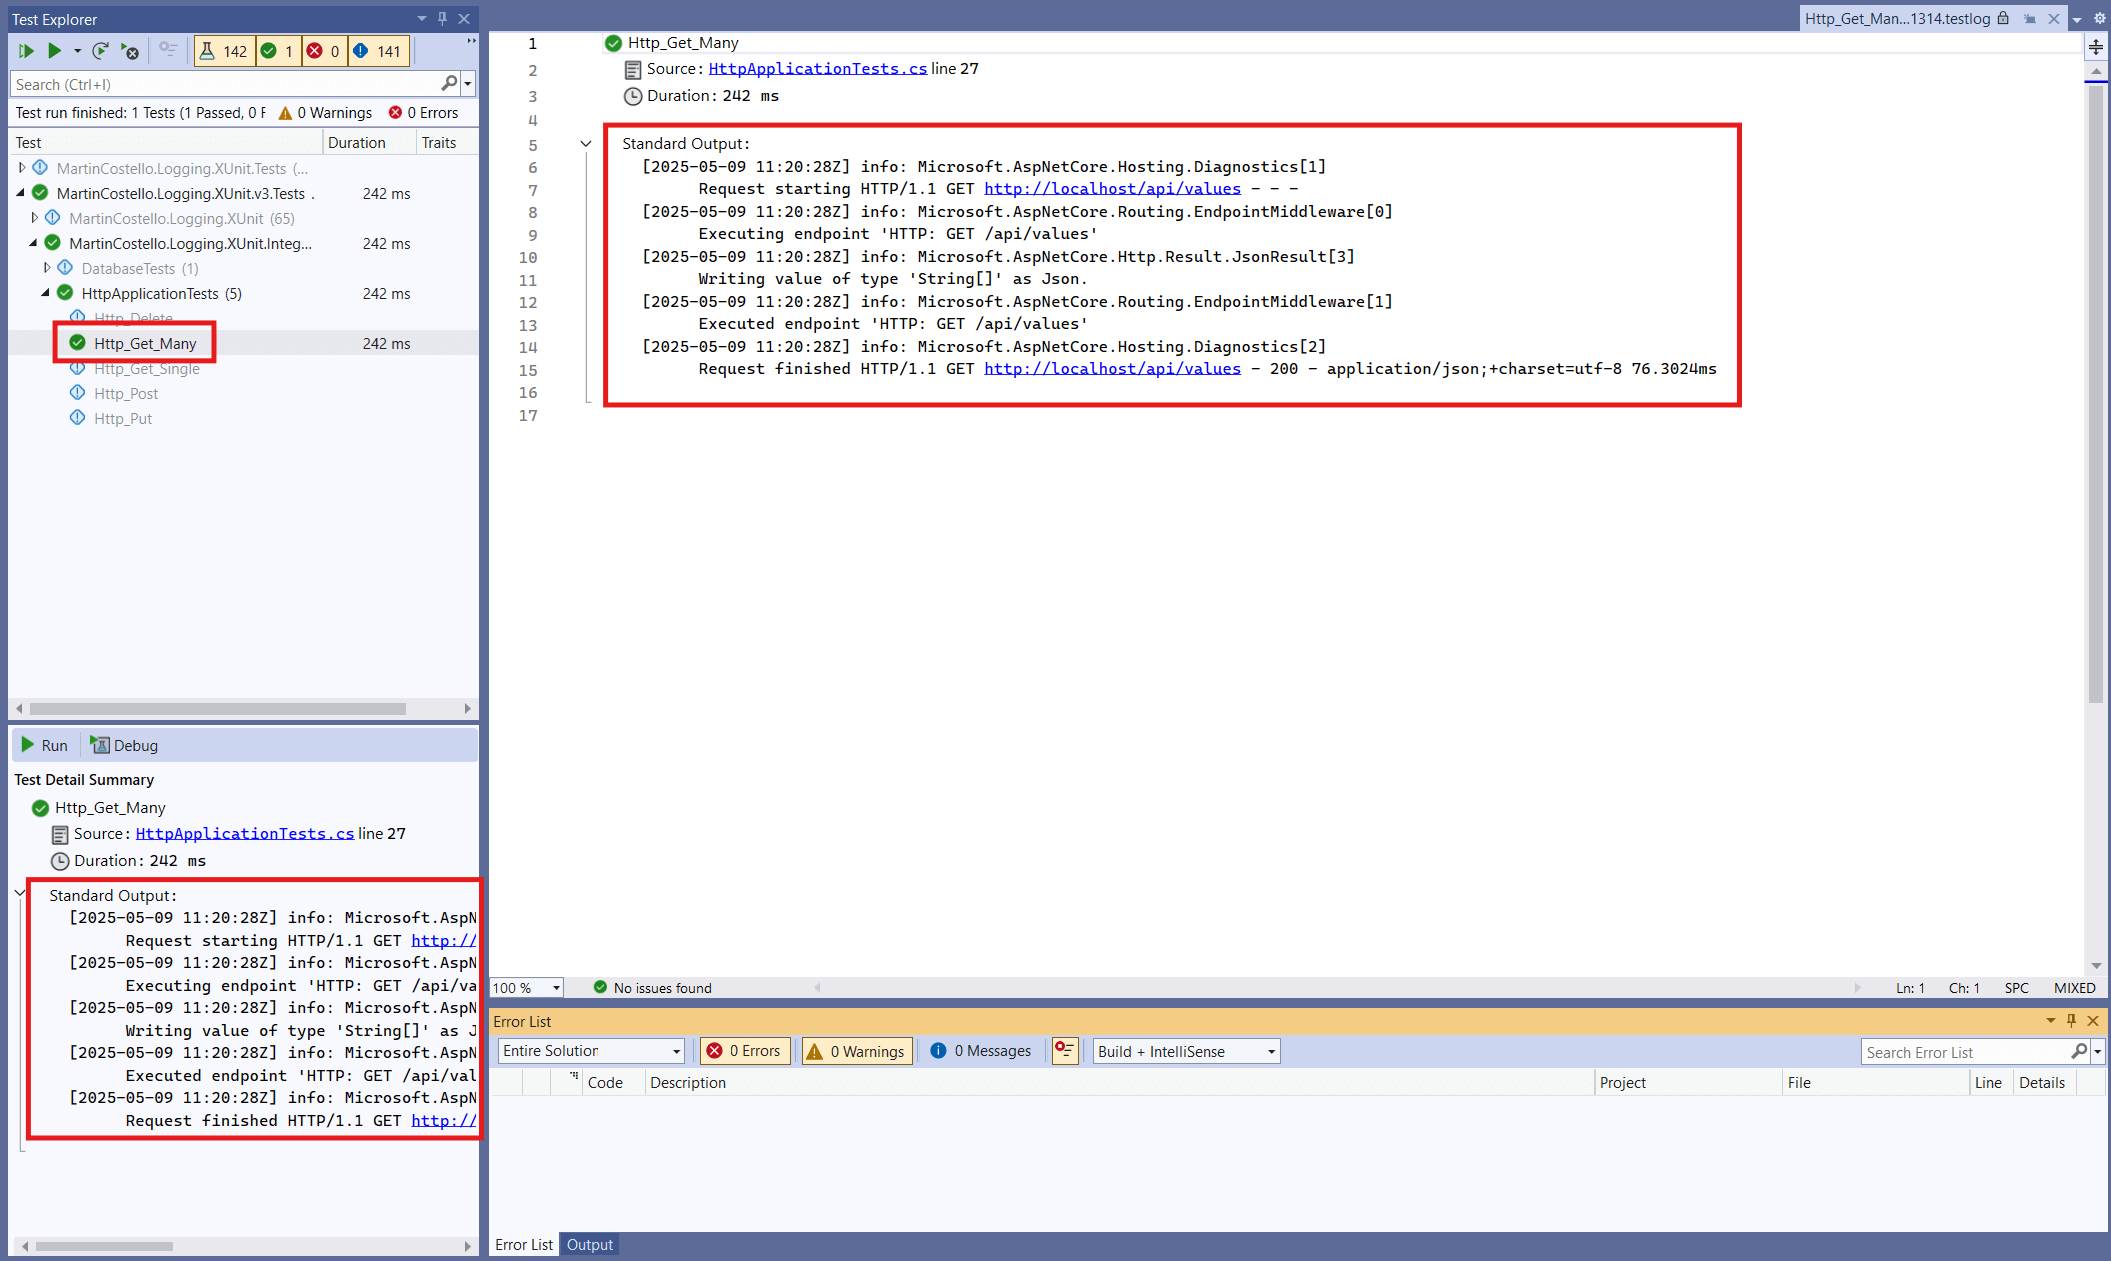
Task: Toggle the not run tests filter showing 141
Action: [378, 51]
